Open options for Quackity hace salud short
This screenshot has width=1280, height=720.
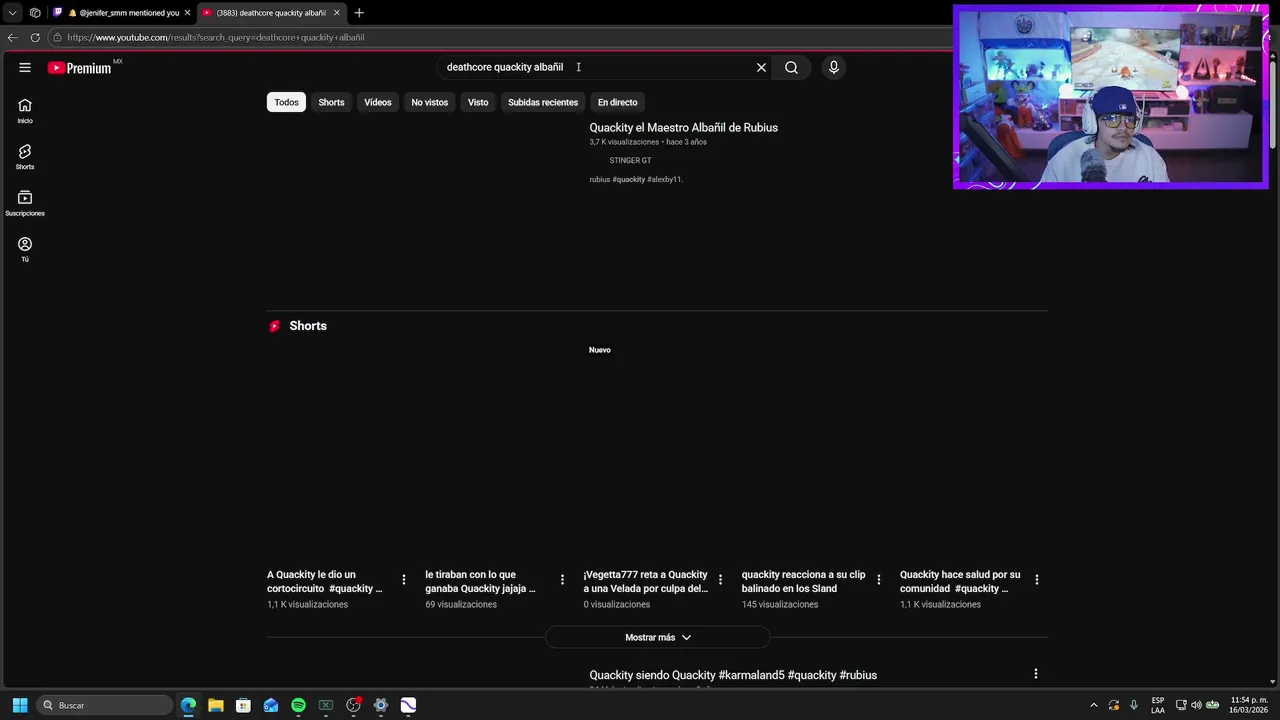[x=1037, y=579]
